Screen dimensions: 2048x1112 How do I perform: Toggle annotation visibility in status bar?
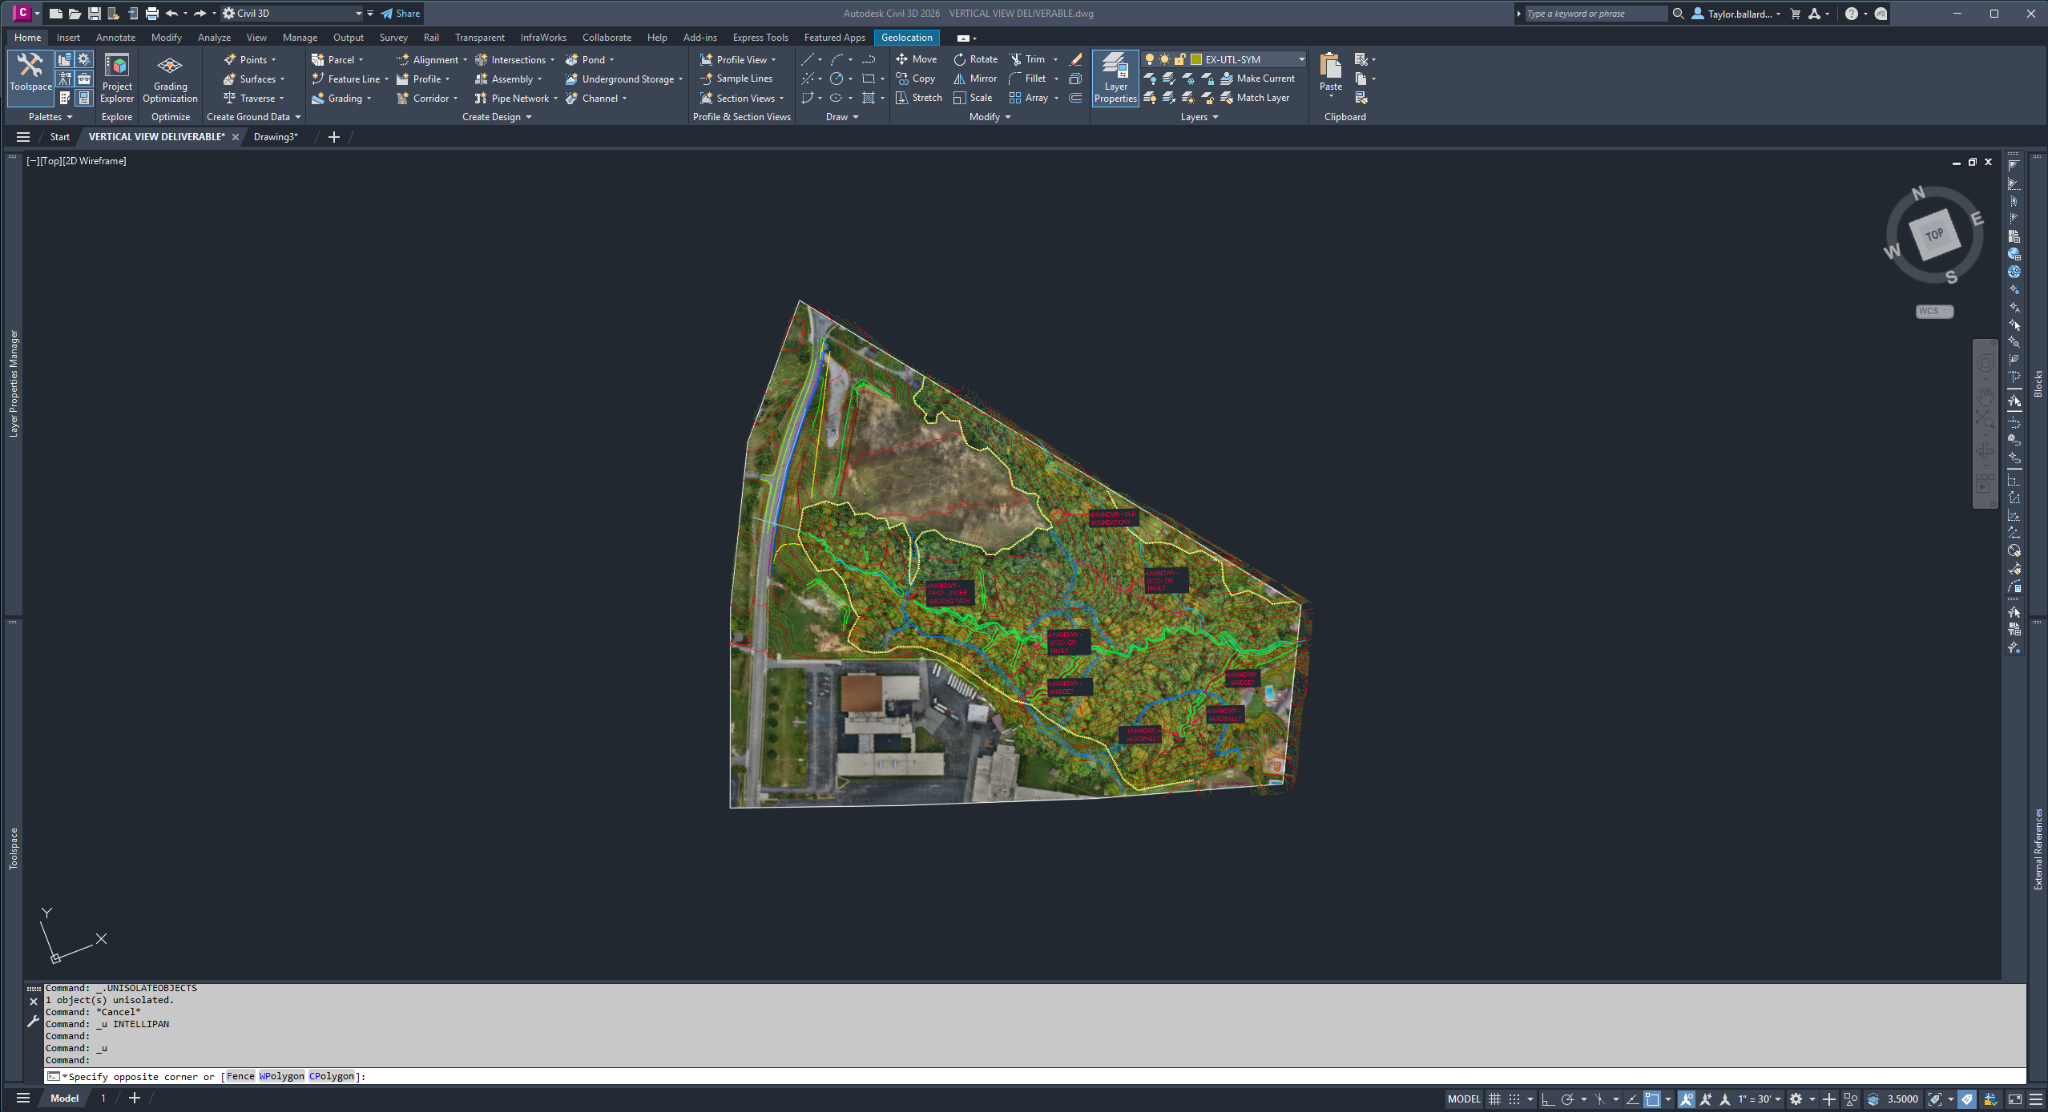pyautogui.click(x=1686, y=1099)
